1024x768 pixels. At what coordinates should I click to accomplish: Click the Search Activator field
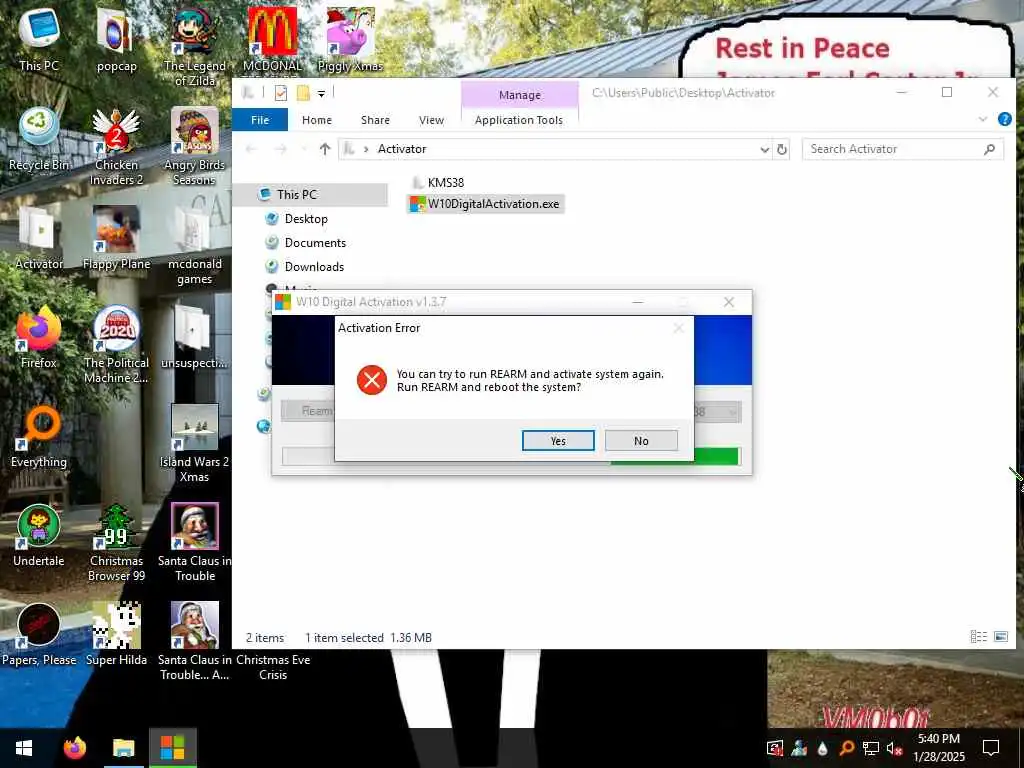click(902, 149)
